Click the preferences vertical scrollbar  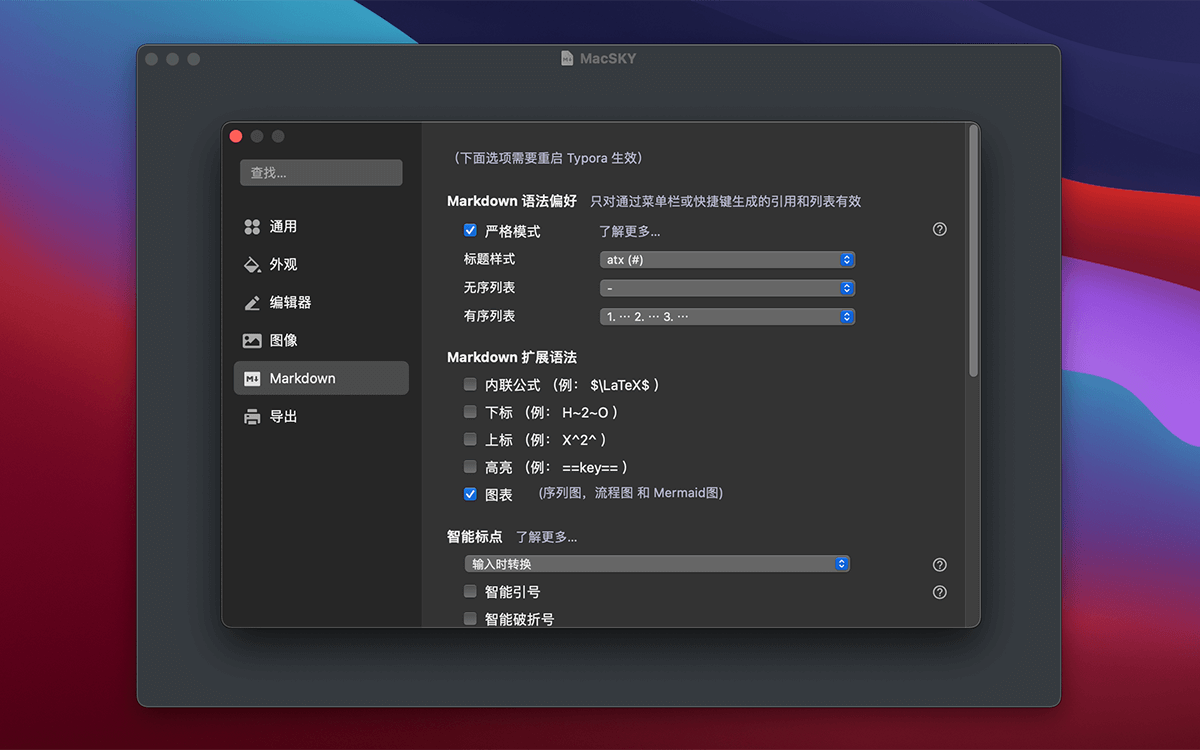pyautogui.click(x=974, y=250)
